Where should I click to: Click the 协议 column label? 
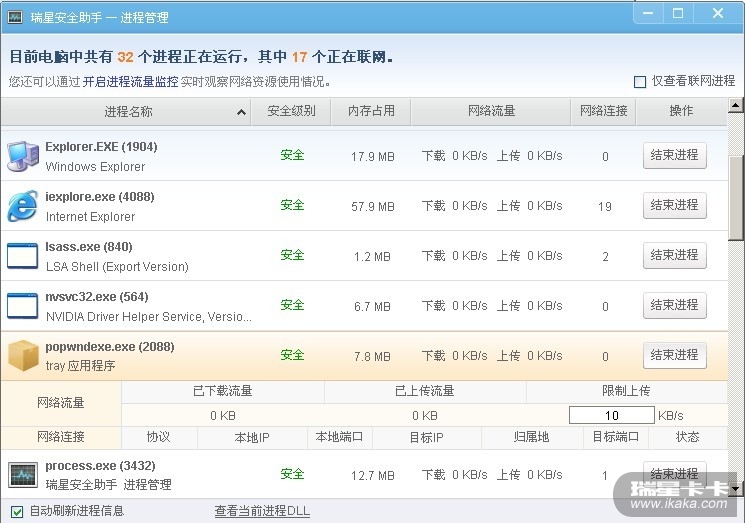click(x=158, y=437)
